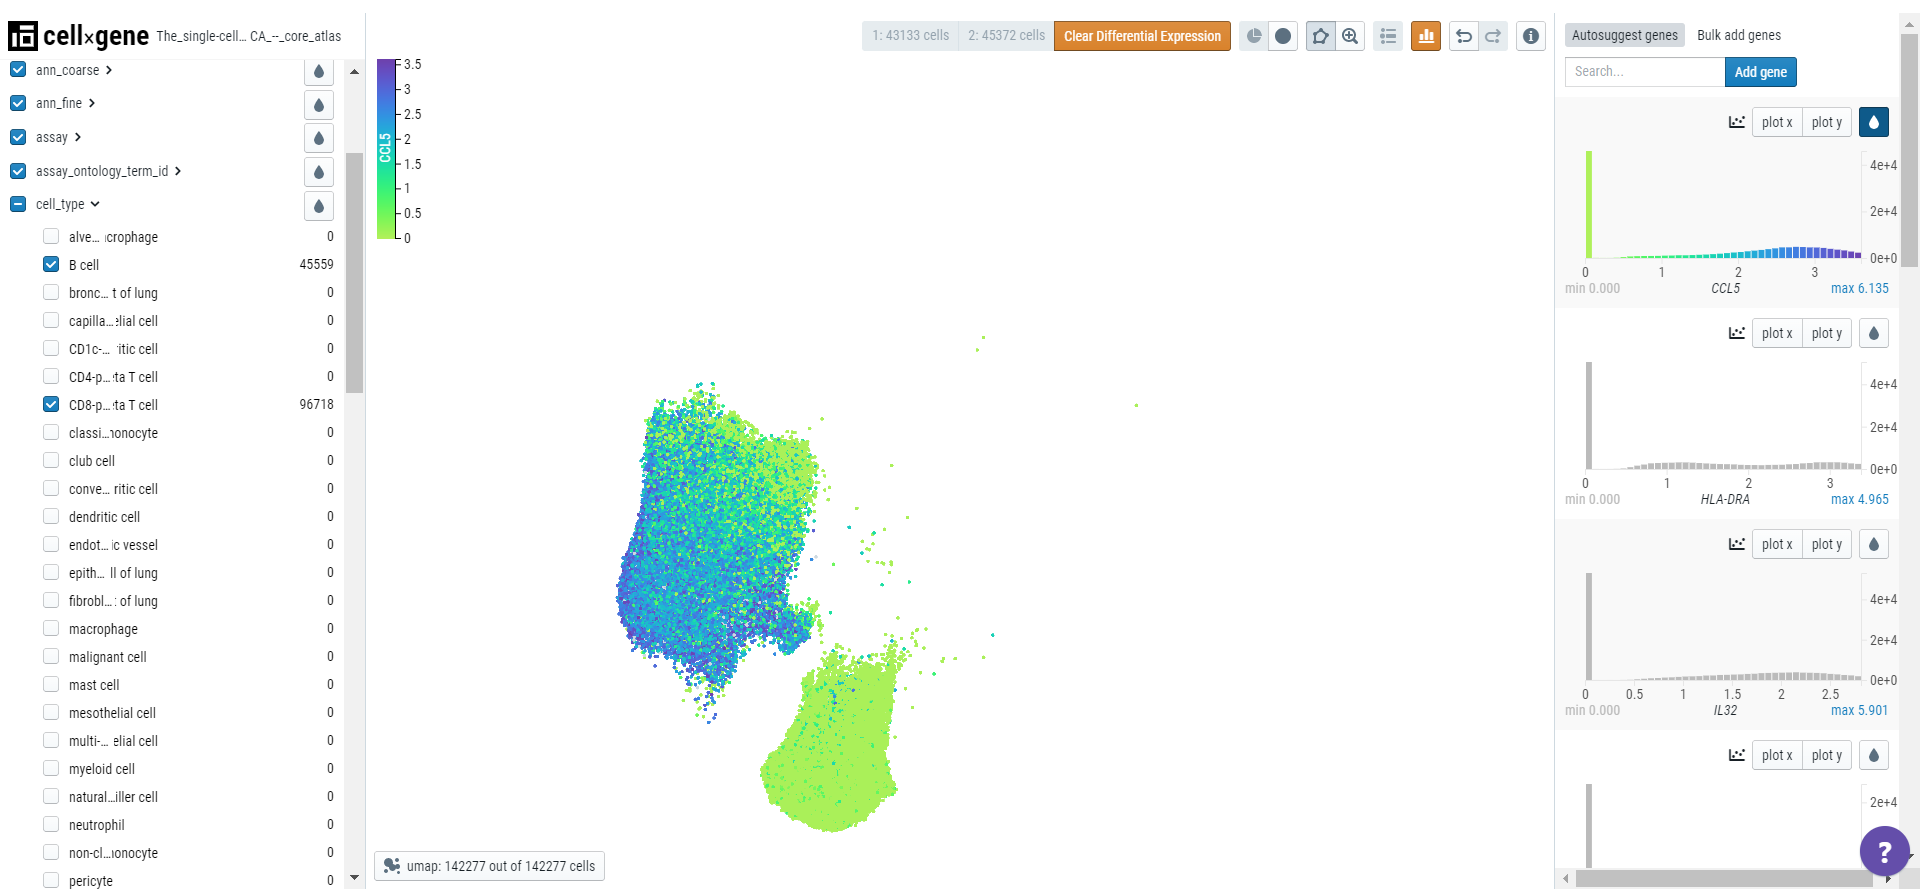The height and width of the screenshot is (889, 1920).
Task: Color by IL32 droplet icon
Action: (x=1874, y=544)
